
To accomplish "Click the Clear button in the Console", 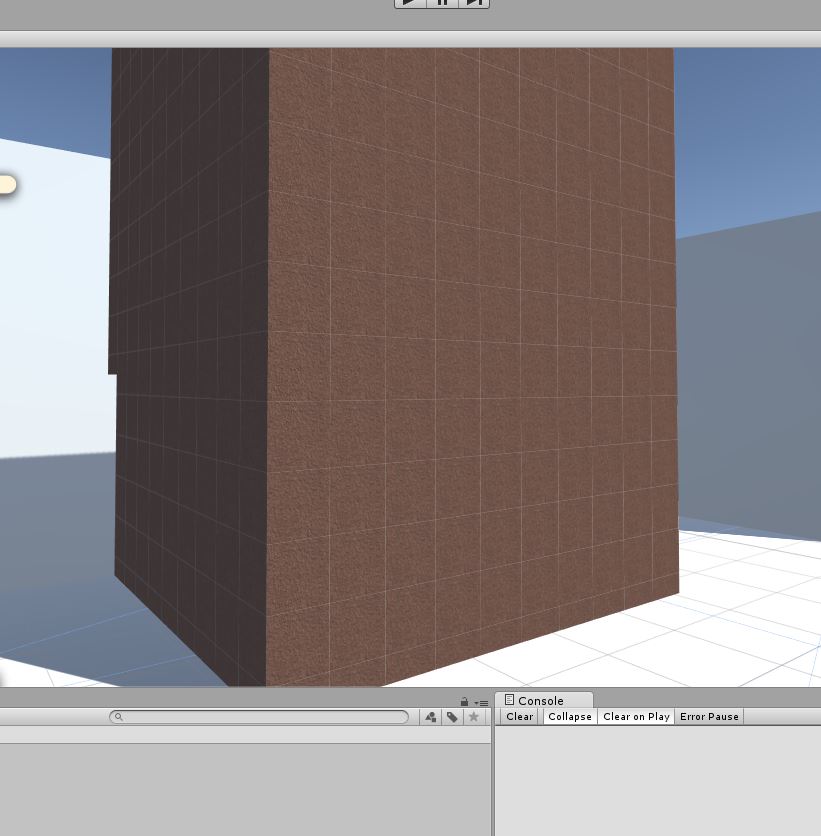I will (519, 717).
